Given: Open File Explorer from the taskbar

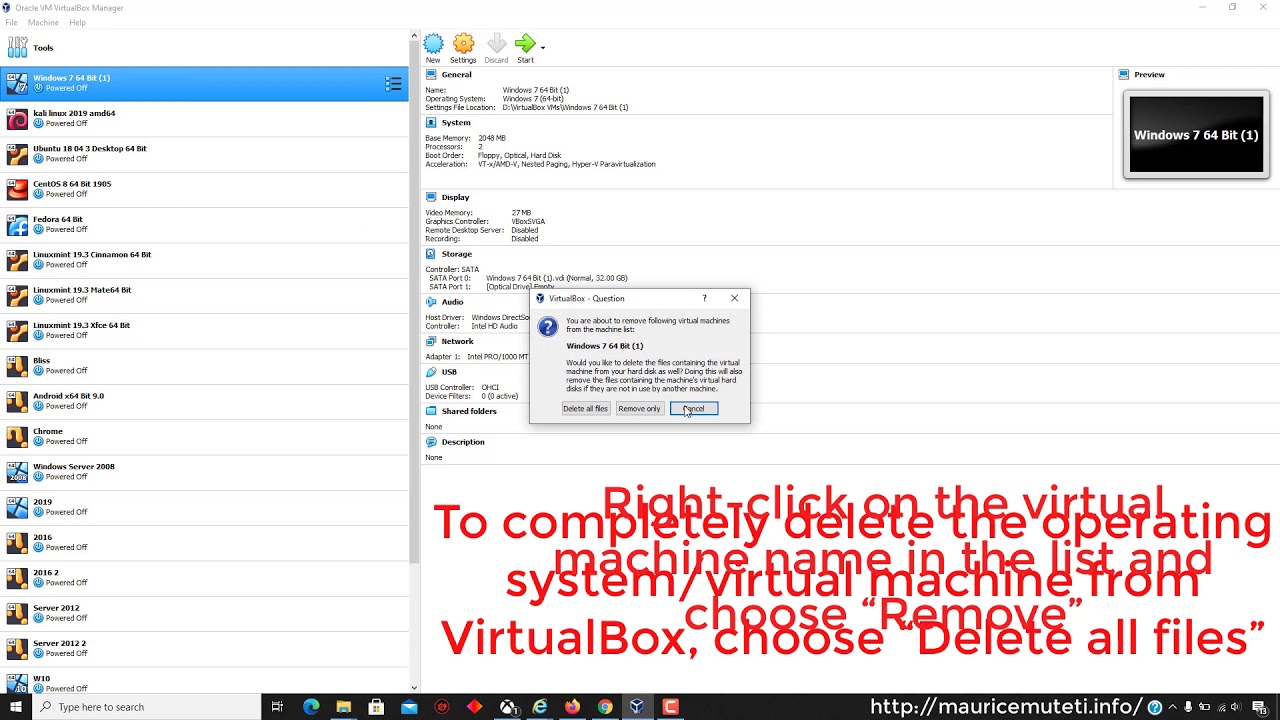Looking at the screenshot, I should click(x=344, y=707).
